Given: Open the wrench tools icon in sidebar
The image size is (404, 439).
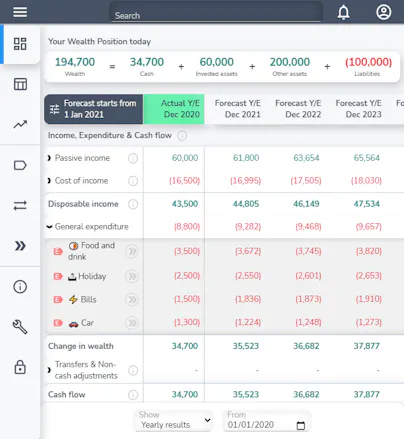Looking at the screenshot, I should click(20, 327).
